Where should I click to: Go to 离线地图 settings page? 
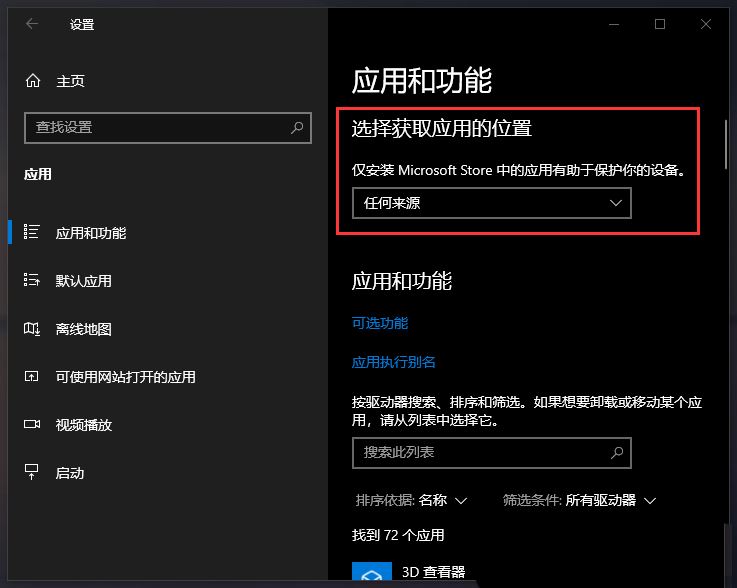click(x=83, y=329)
